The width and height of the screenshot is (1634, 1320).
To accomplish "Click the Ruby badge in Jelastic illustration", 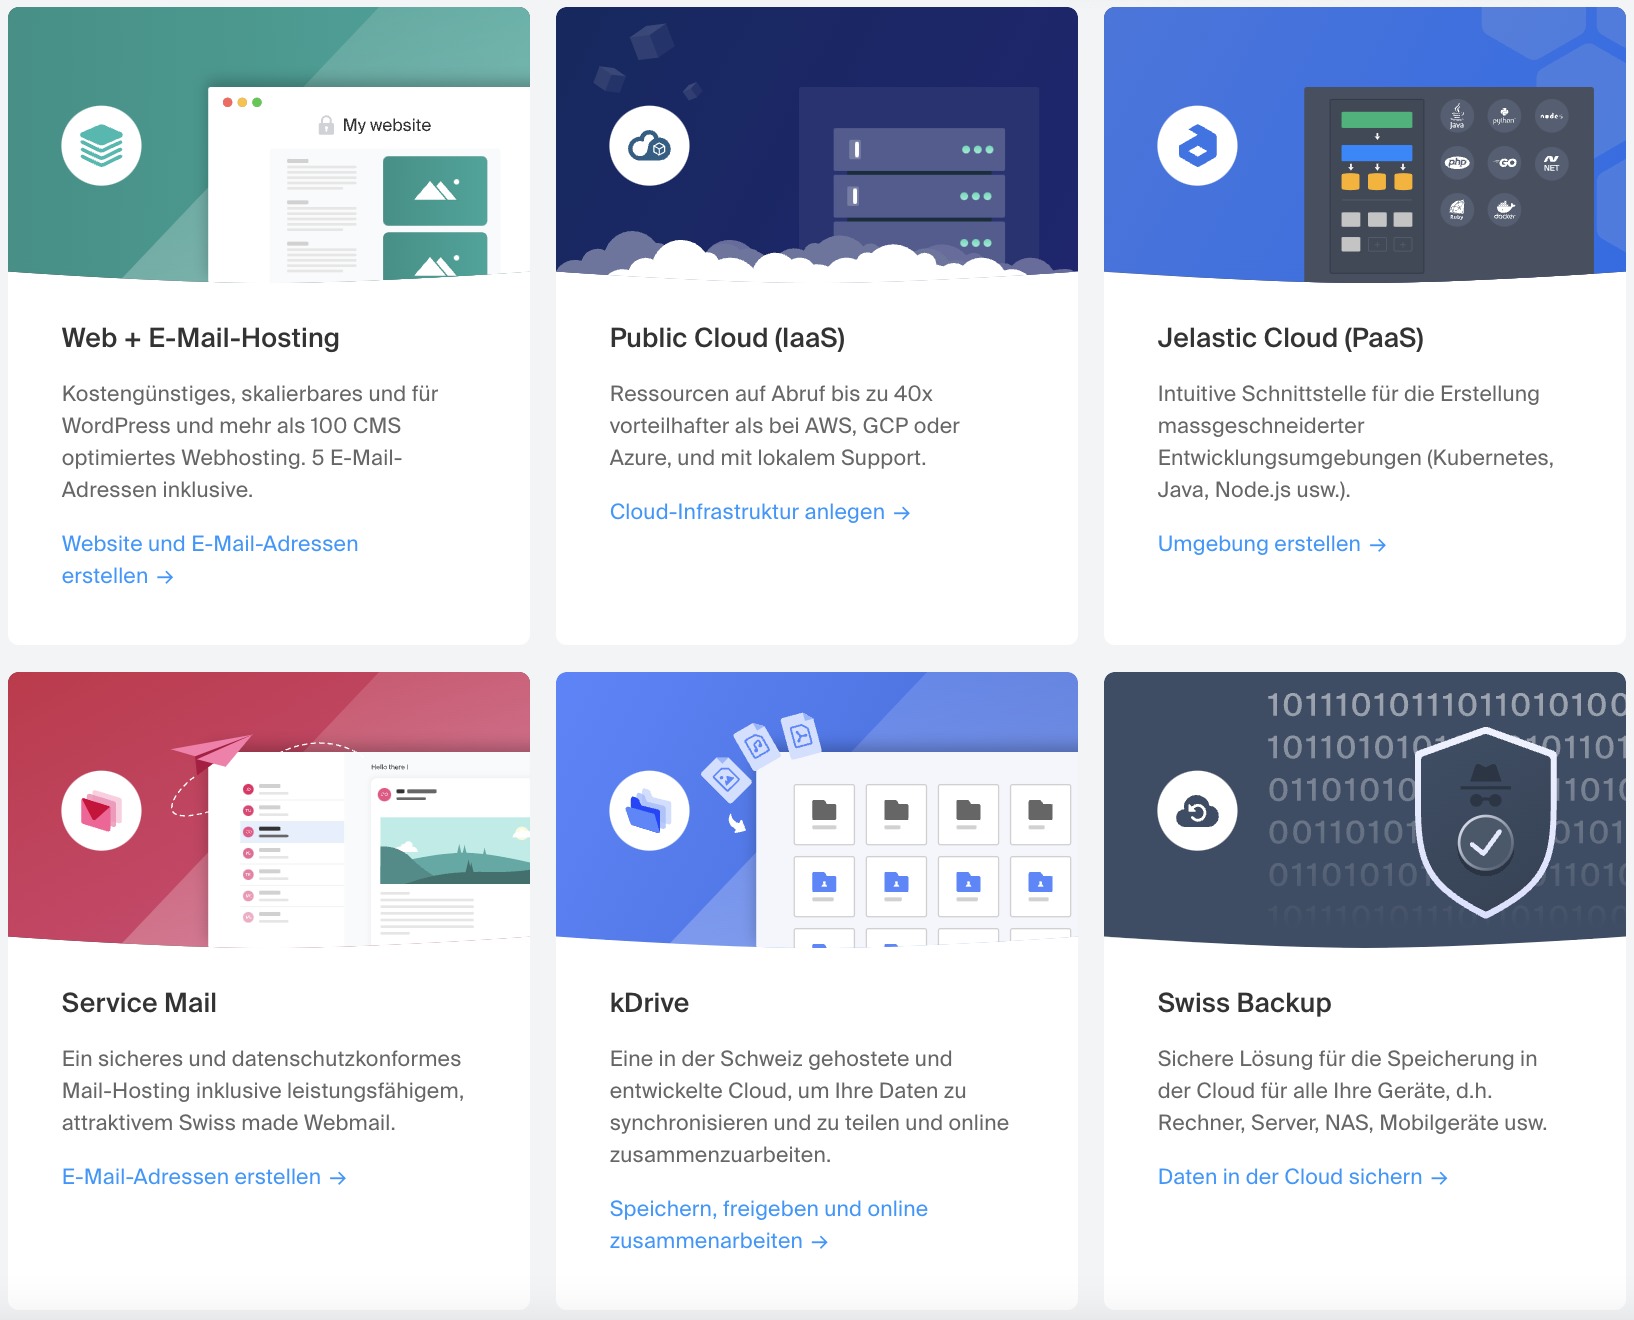I will (x=1457, y=209).
